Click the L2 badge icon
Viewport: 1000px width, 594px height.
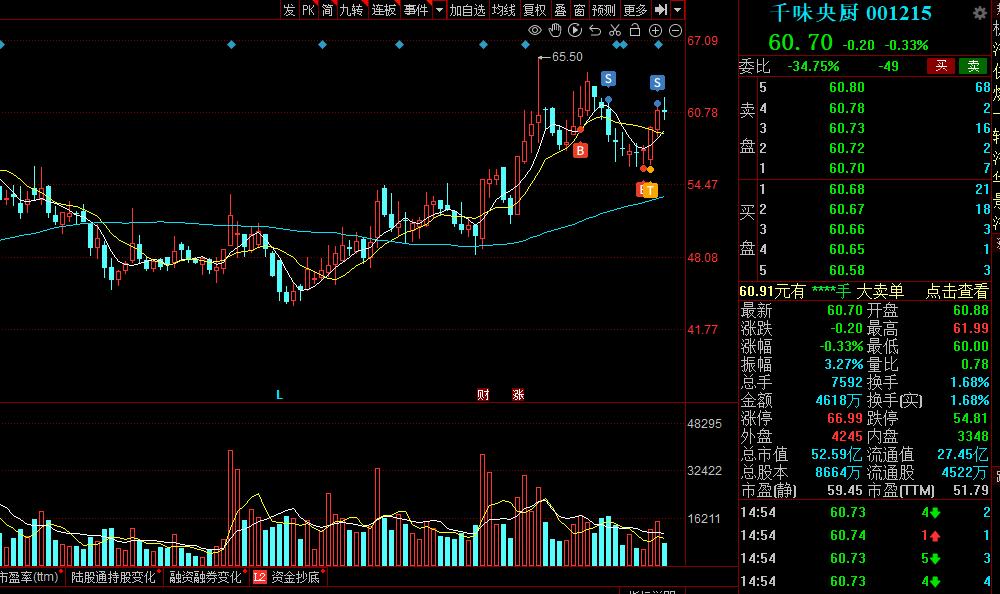pos(260,577)
